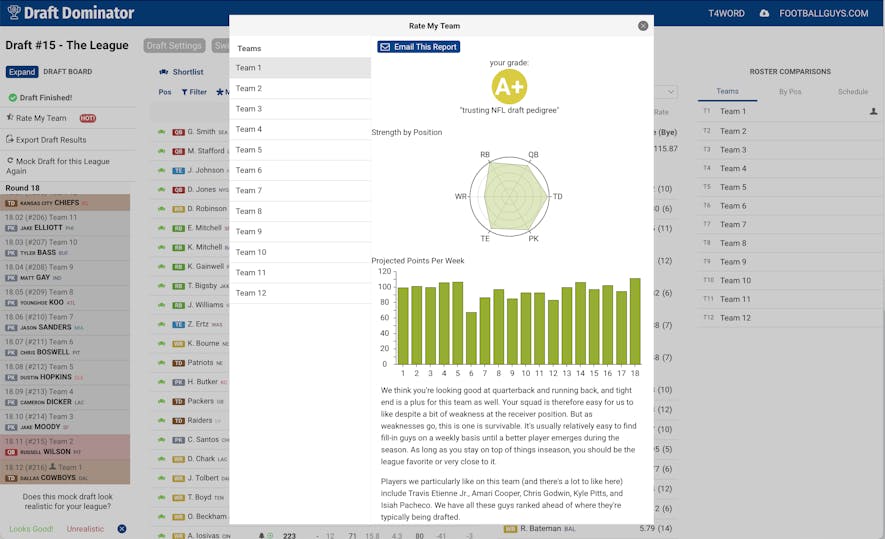Click Unrealistic feedback link
885x539 pixels.
(85, 529)
